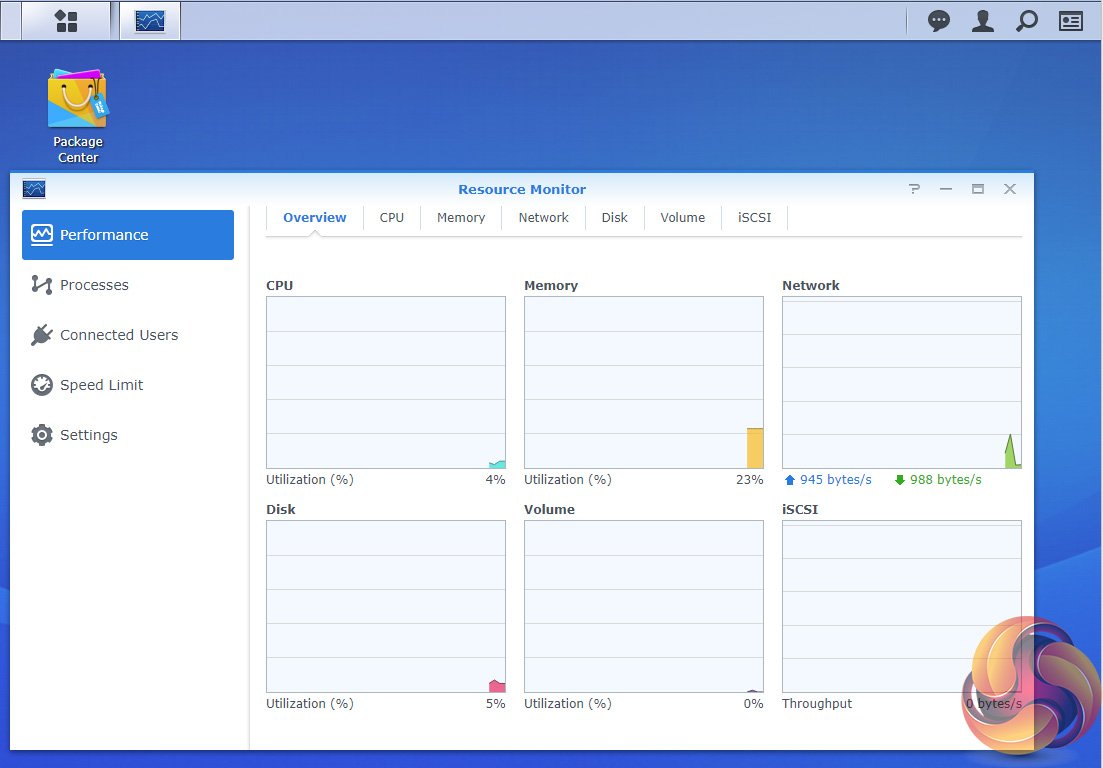Open the Widgets panel icon
The width and height of the screenshot is (1103, 768).
click(x=1071, y=21)
